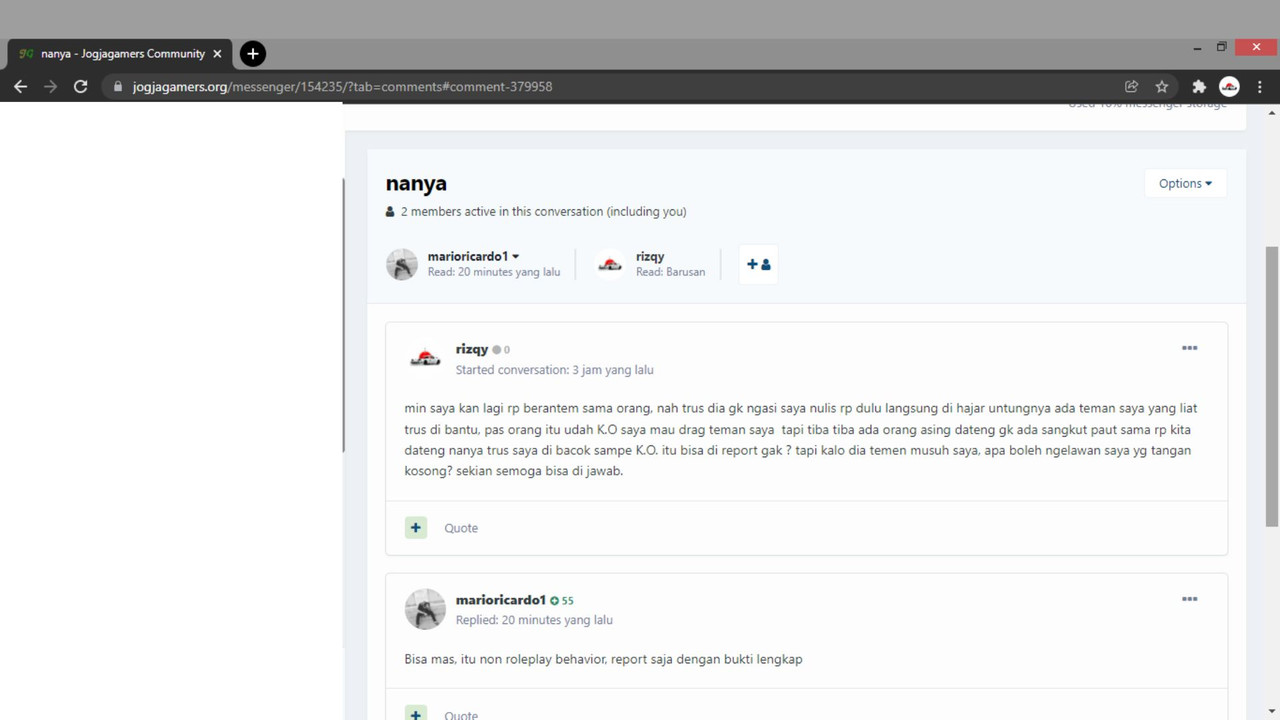Close the nanya - Jogjagamers Community tab

coord(217,54)
